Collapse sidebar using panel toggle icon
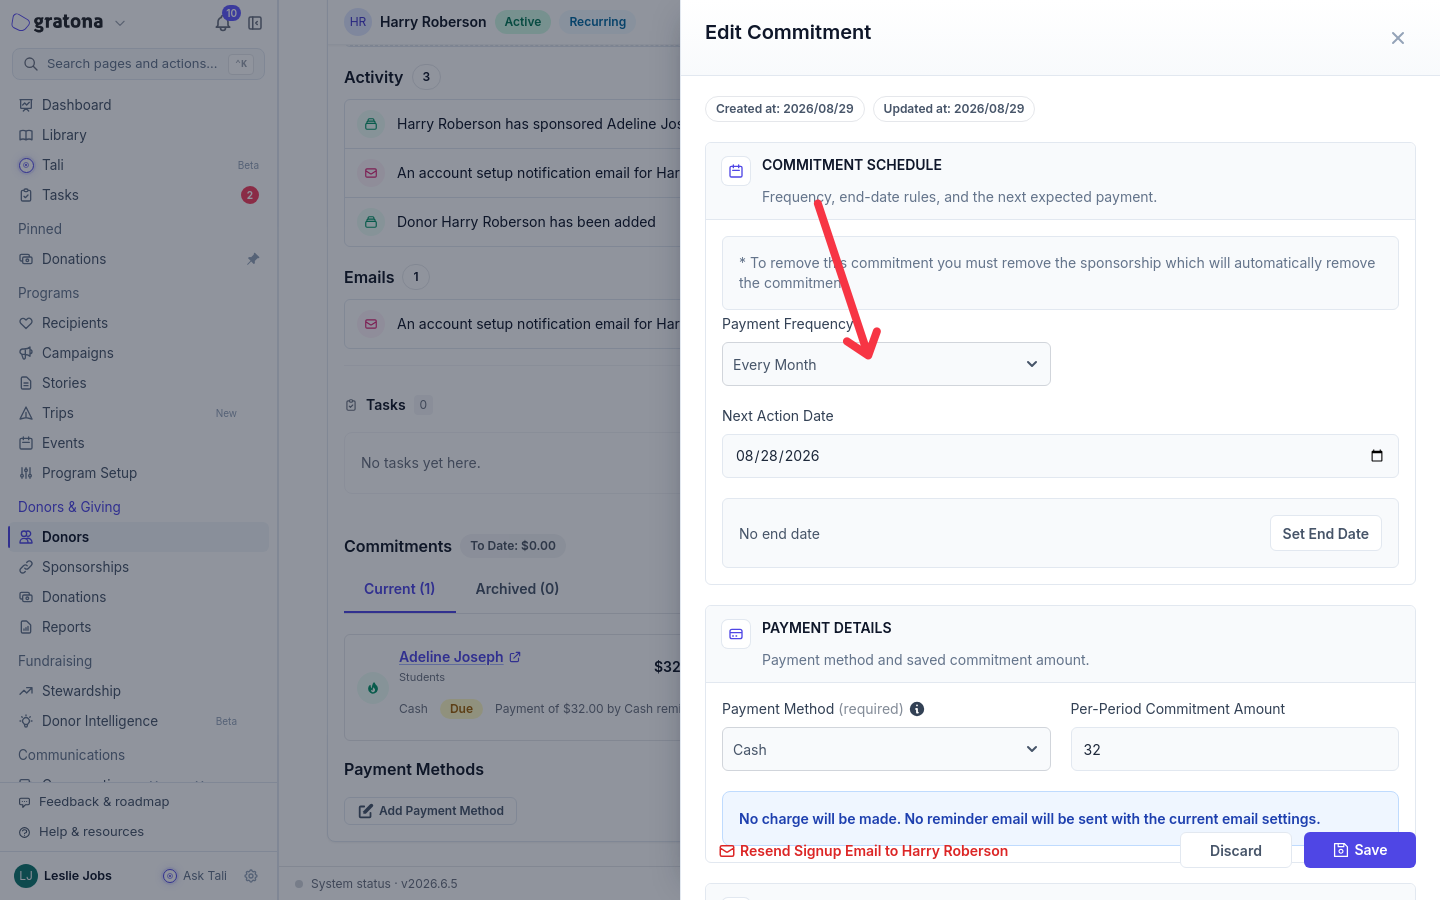Screen dimensions: 1440x900 [255, 23]
